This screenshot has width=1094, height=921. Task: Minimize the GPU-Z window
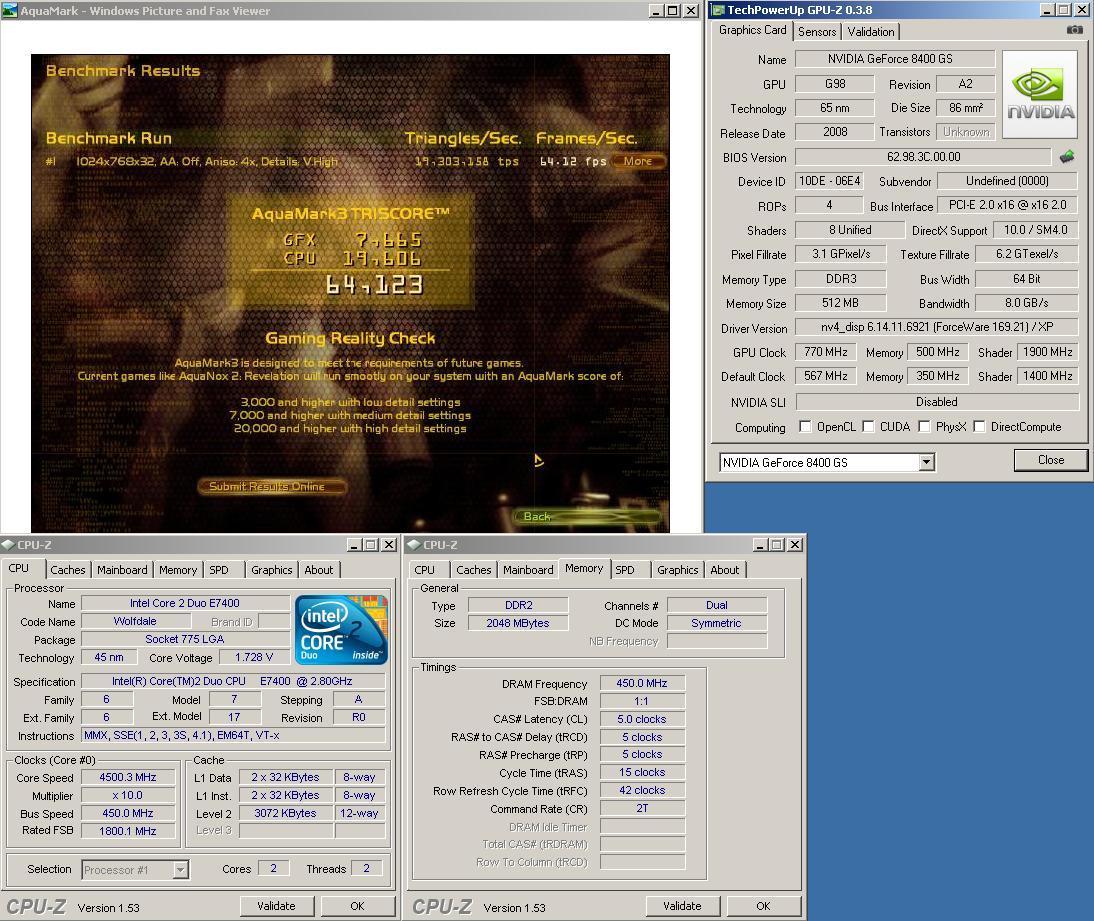pyautogui.click(x=1048, y=10)
